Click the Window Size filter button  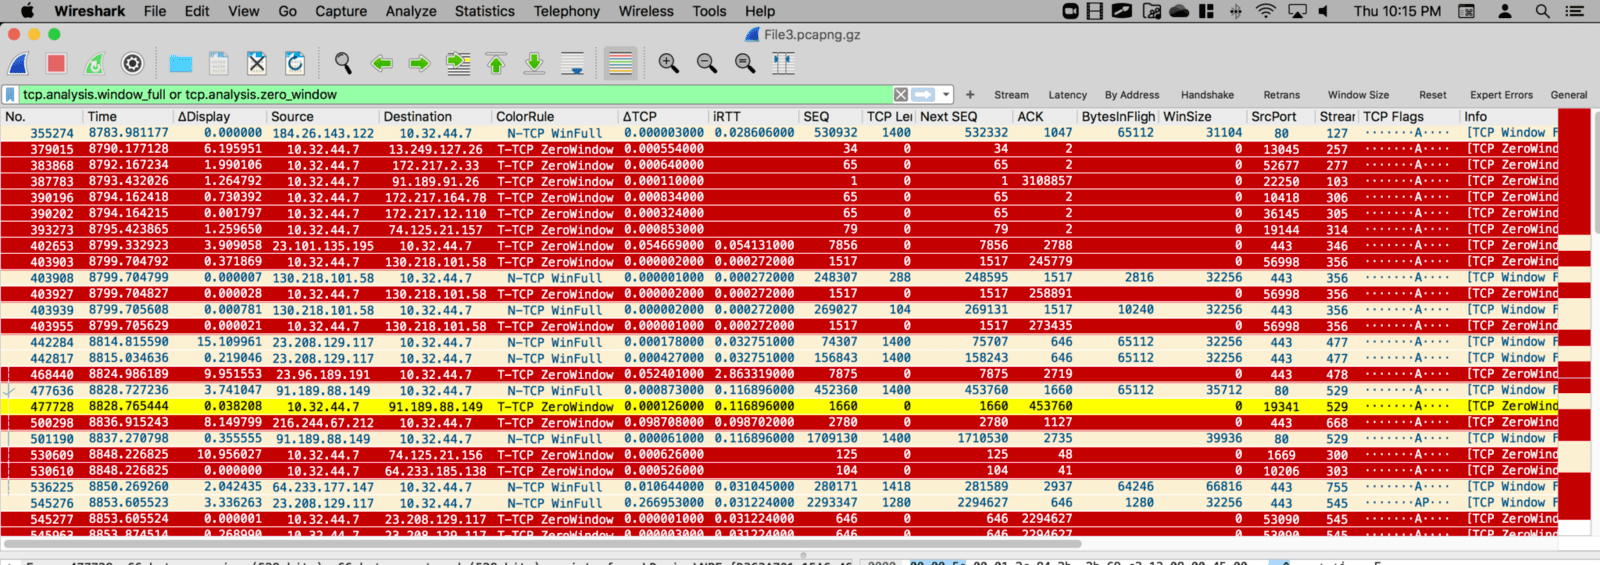point(1358,95)
